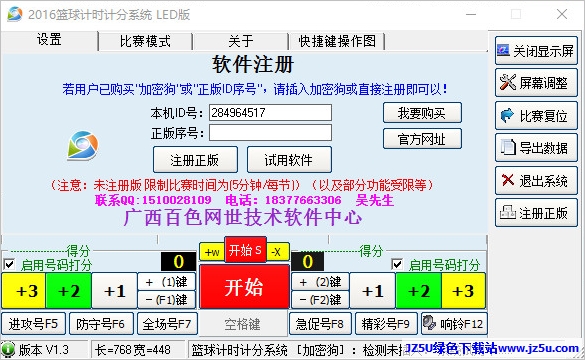
Task: Click the 精彩号F9 button
Action: click(386, 323)
